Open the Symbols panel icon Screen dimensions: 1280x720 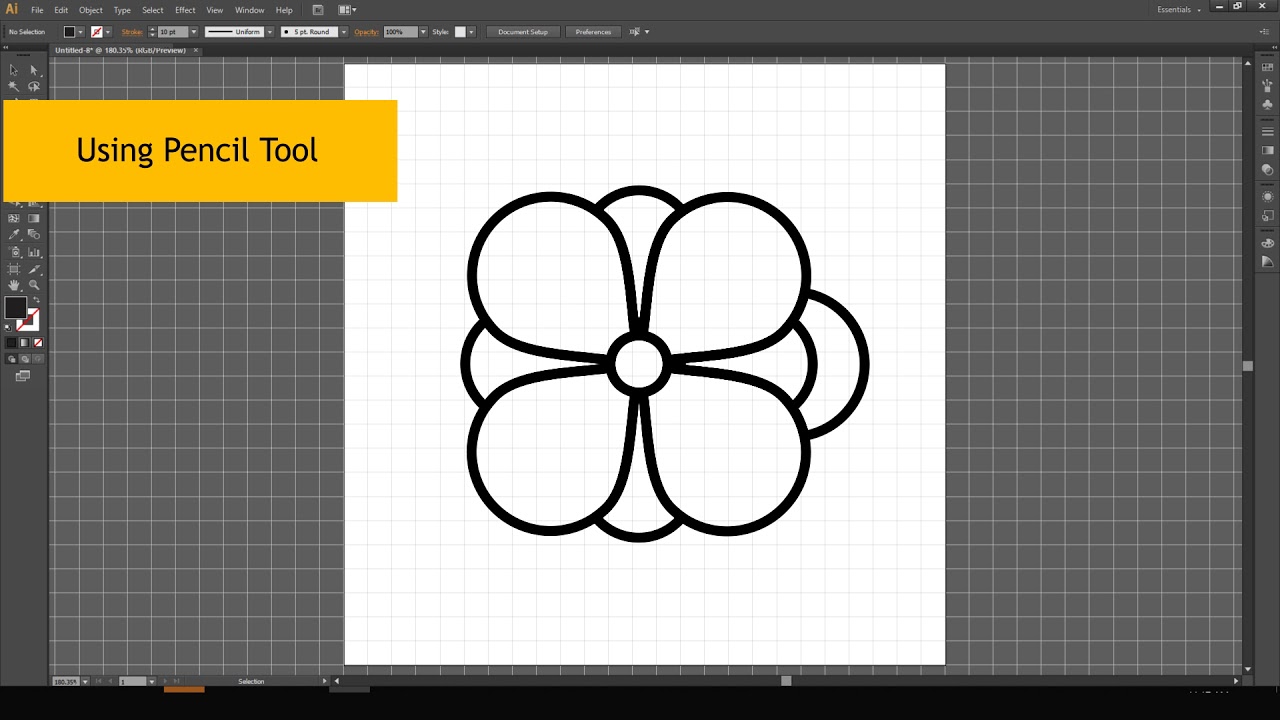(1267, 104)
